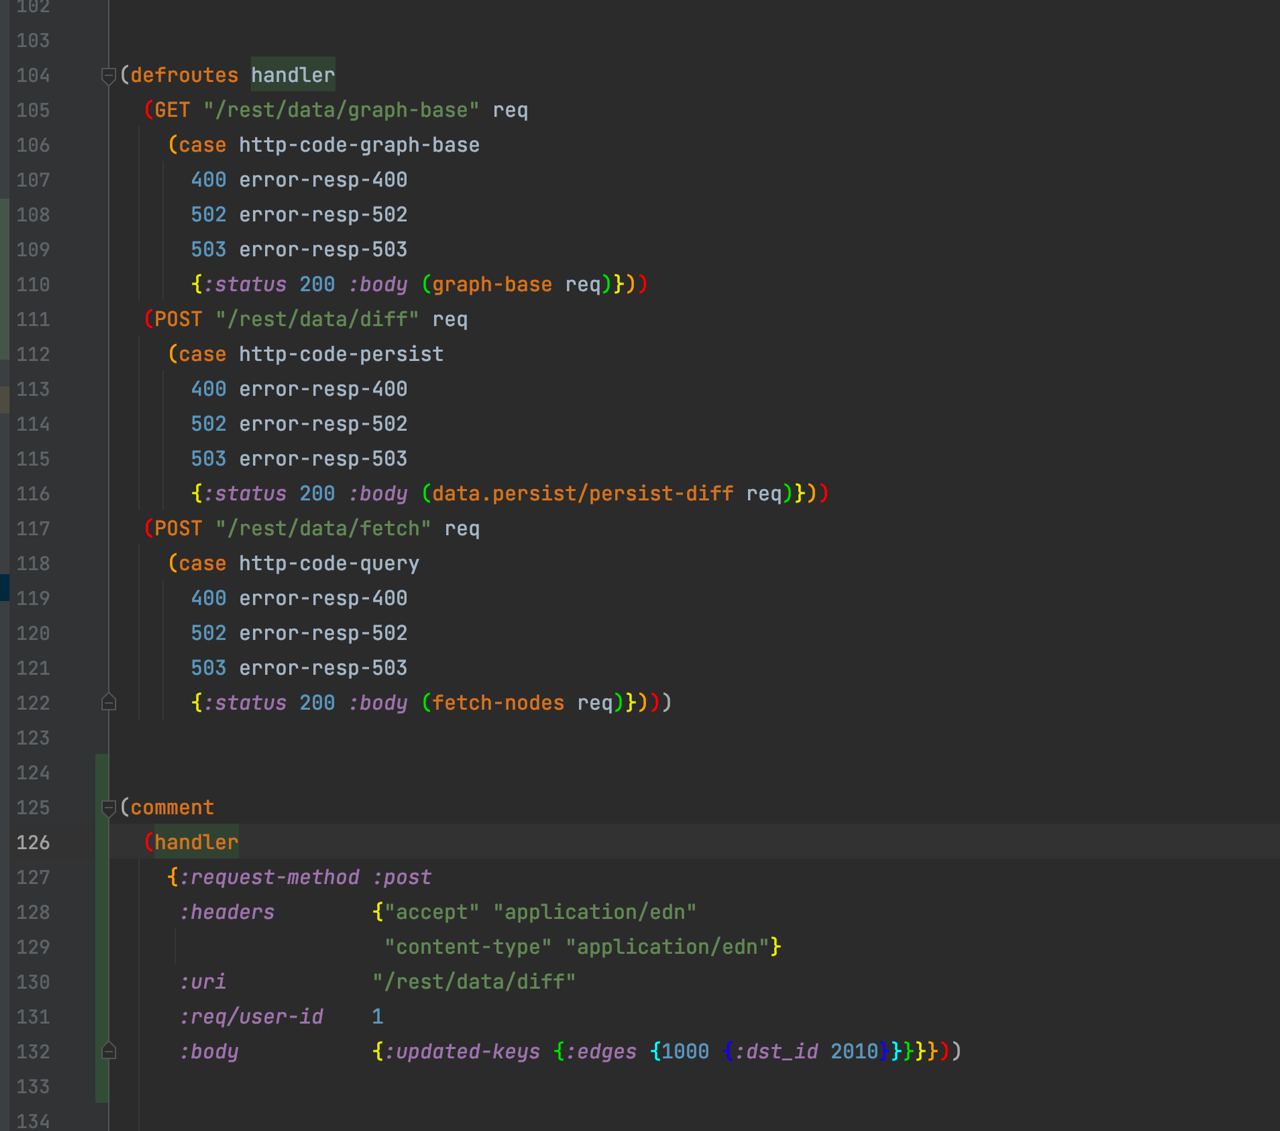
Task: Click error-resp-400 on line 107
Action: (x=323, y=180)
